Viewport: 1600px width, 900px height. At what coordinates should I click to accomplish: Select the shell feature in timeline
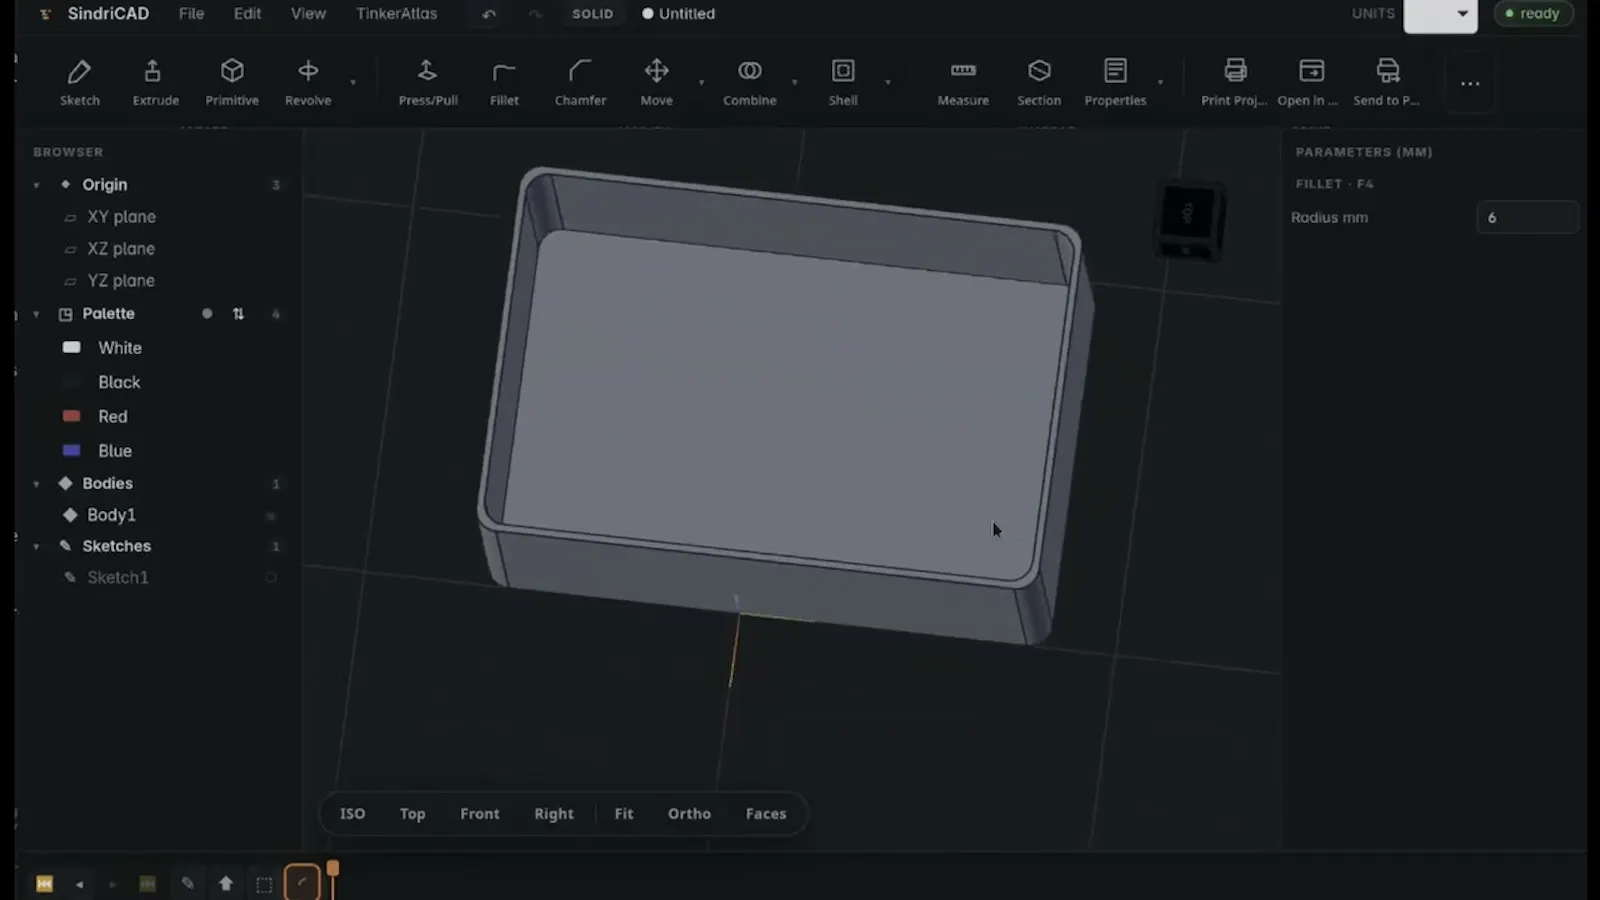264,884
